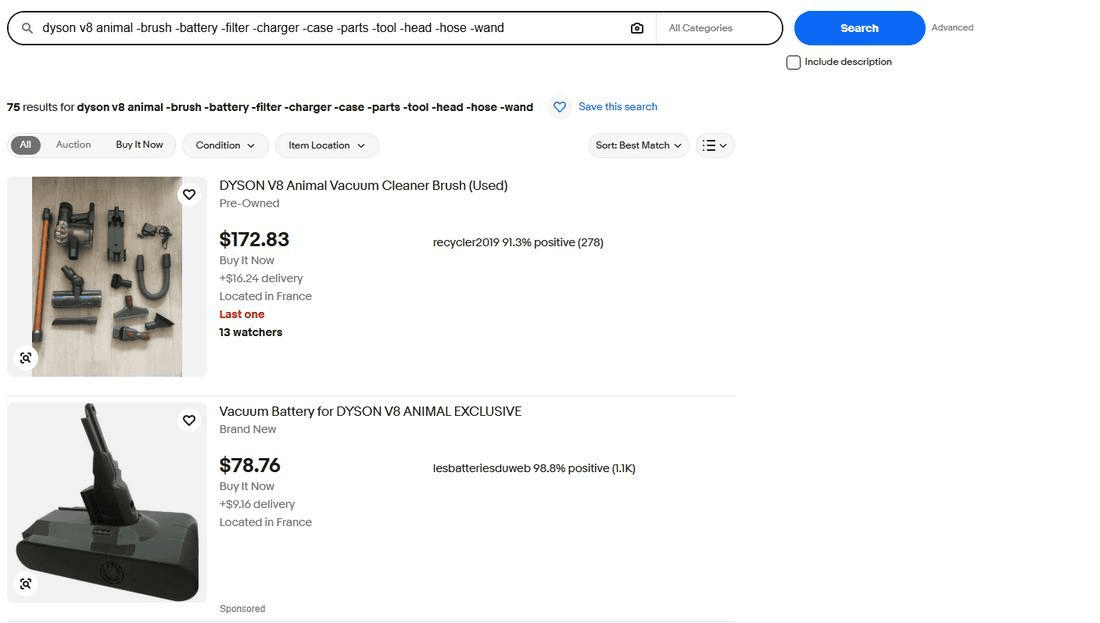This screenshot has width=1100, height=623.
Task: Switch to Auction listings tab
Action: tap(74, 145)
